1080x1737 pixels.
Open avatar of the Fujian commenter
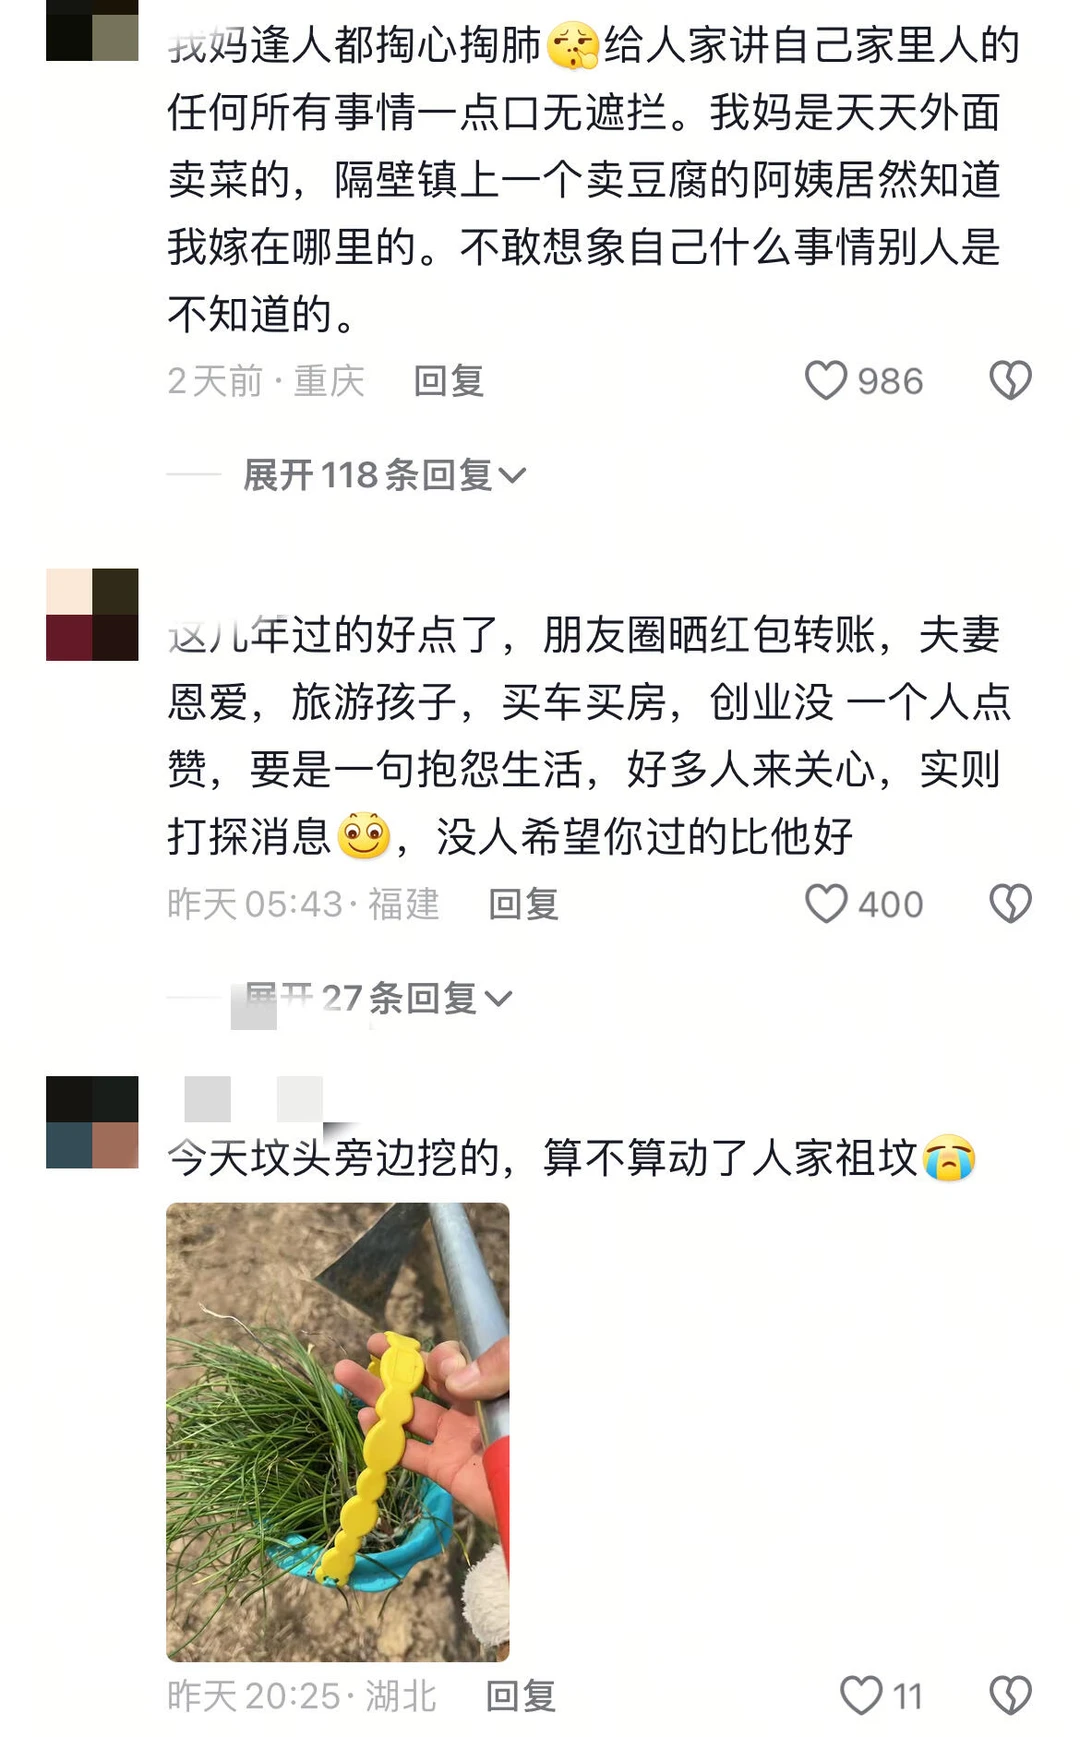tap(92, 615)
